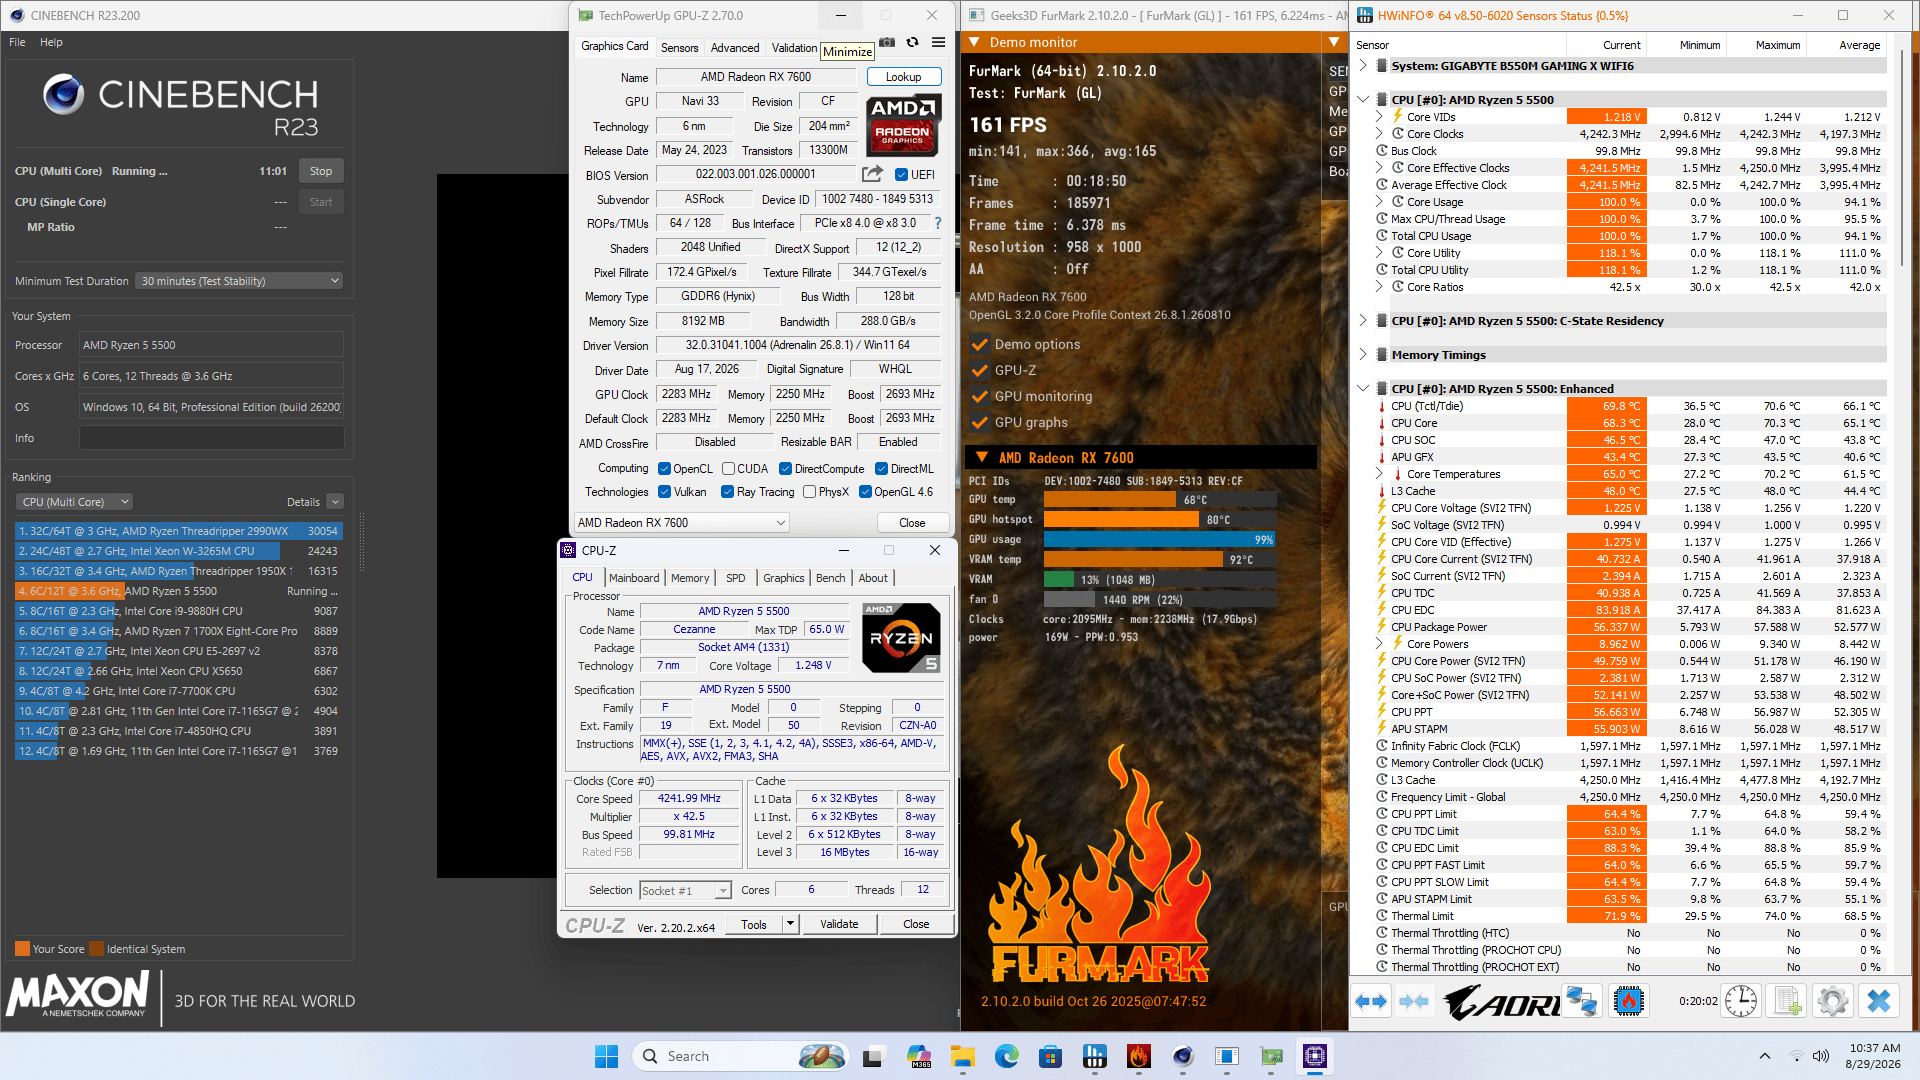Open the CPU (Multi Core) ranking dropdown

(75, 502)
